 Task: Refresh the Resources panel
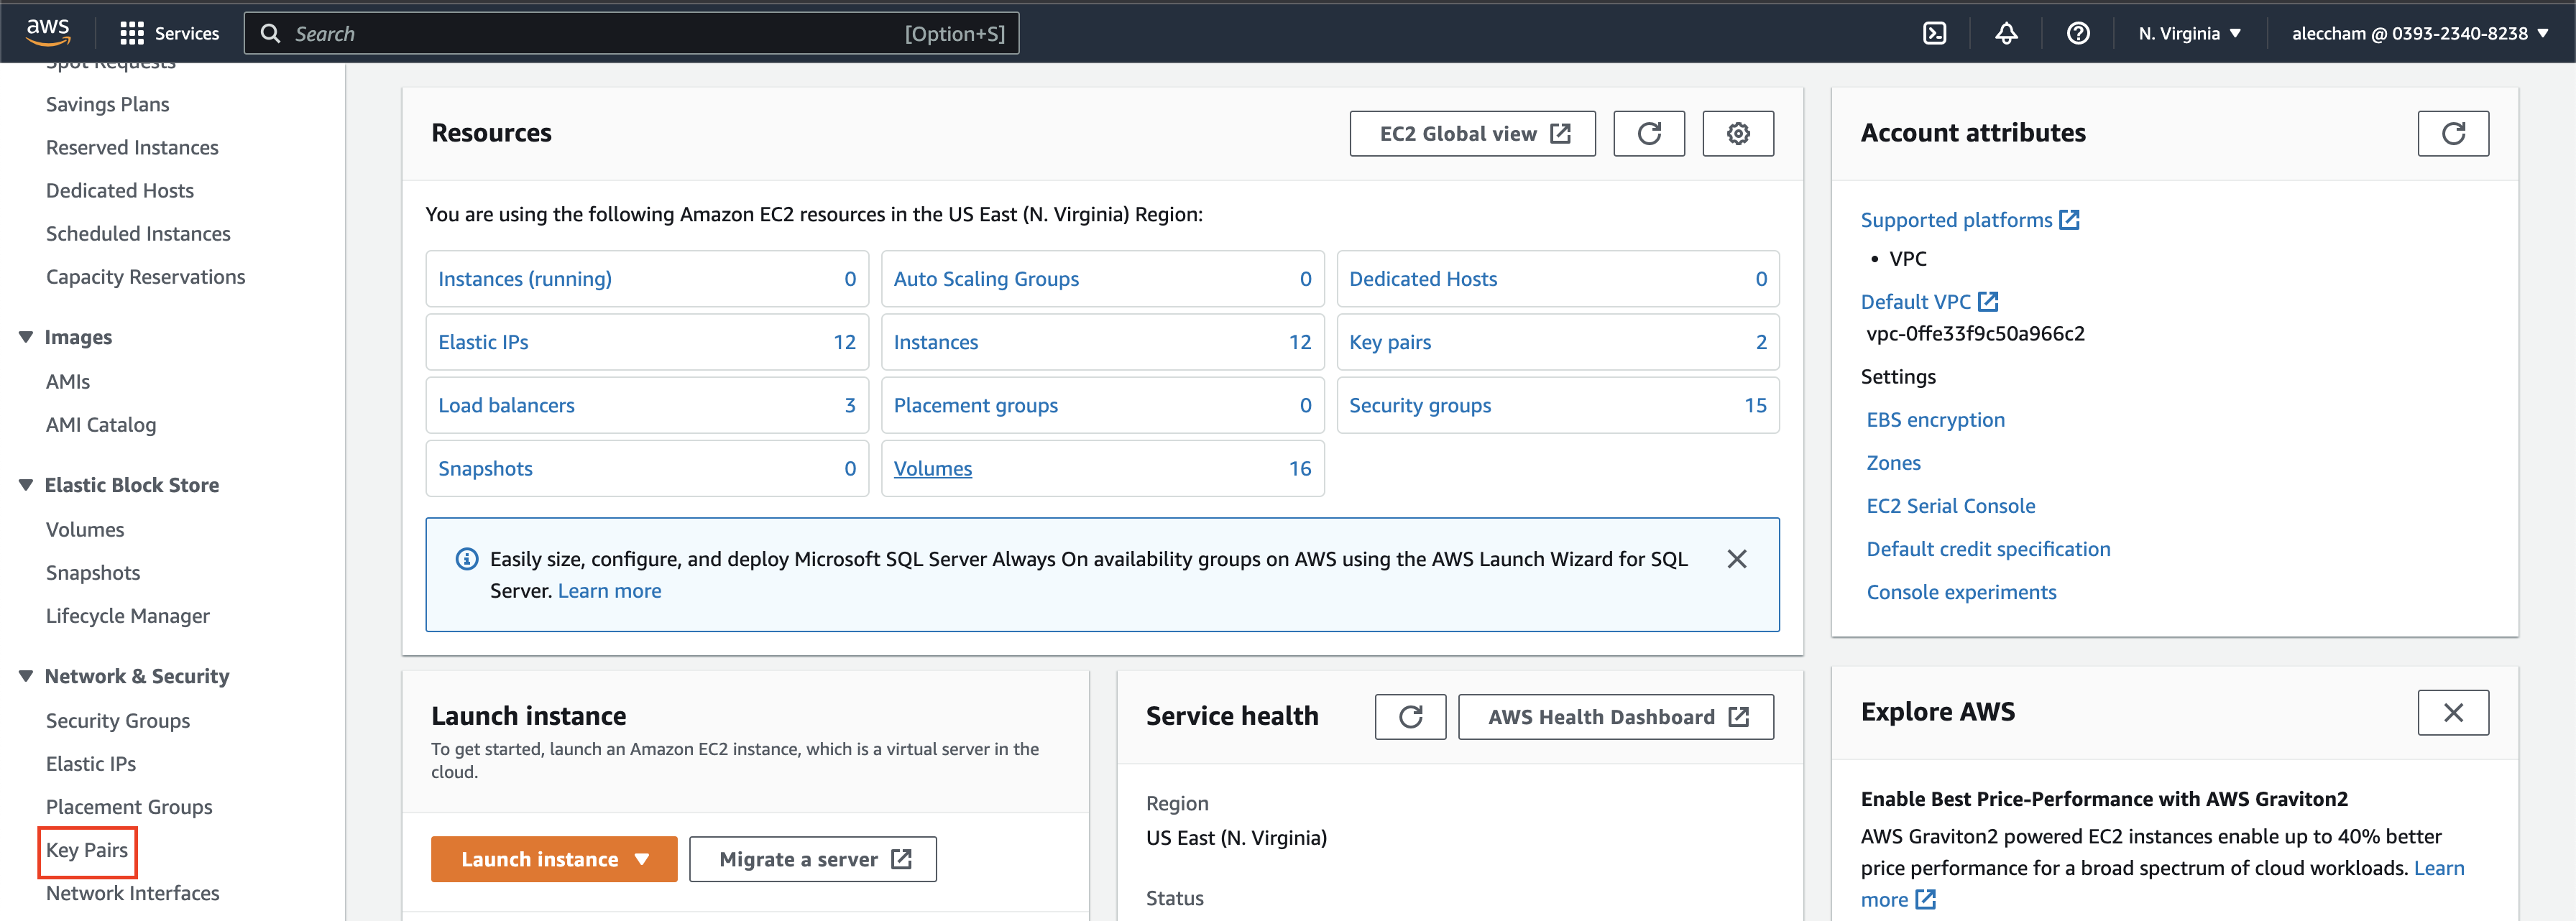pyautogui.click(x=1649, y=134)
